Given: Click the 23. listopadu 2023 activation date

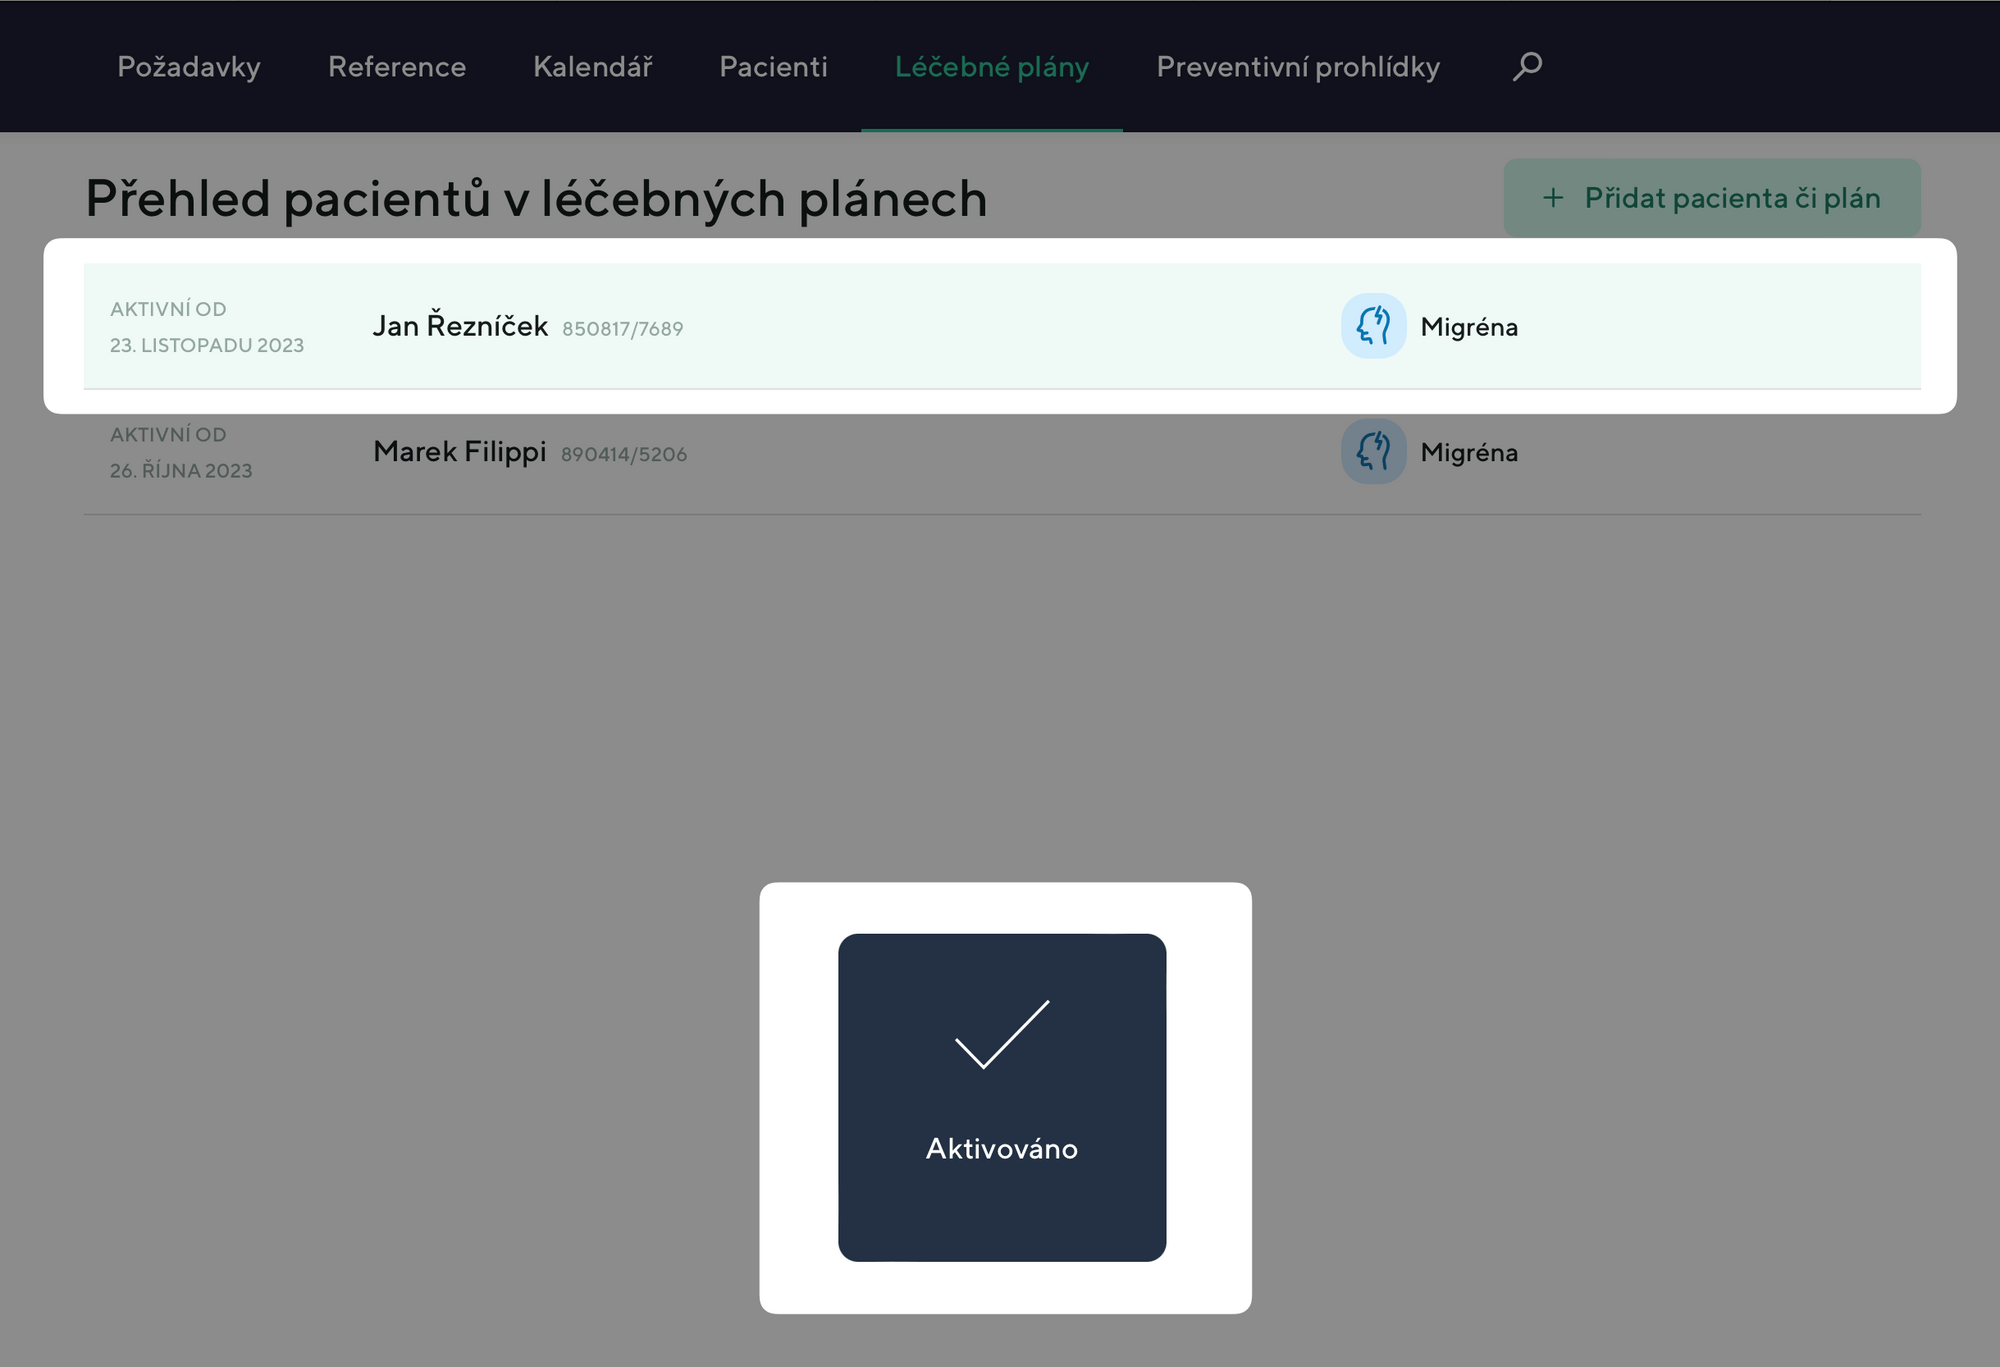Looking at the screenshot, I should (207, 345).
